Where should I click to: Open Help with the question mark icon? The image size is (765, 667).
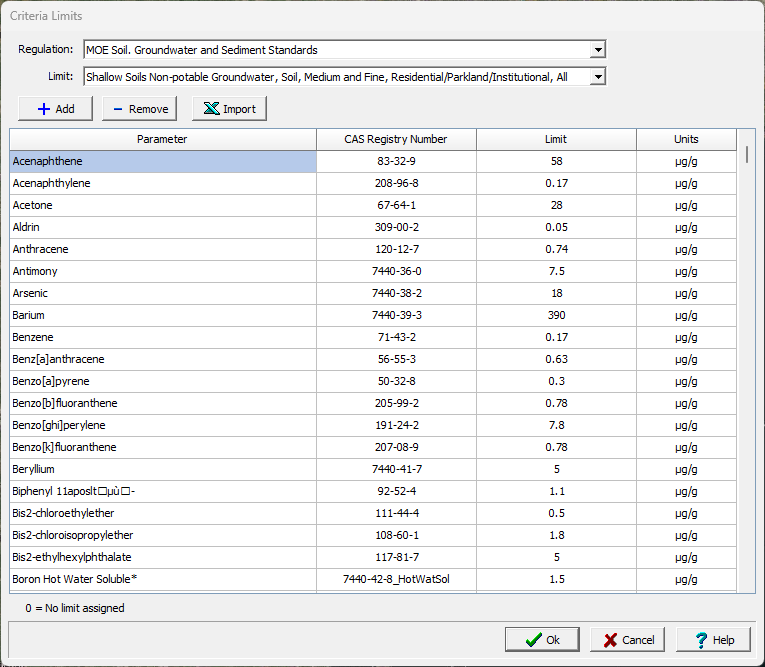(x=713, y=640)
